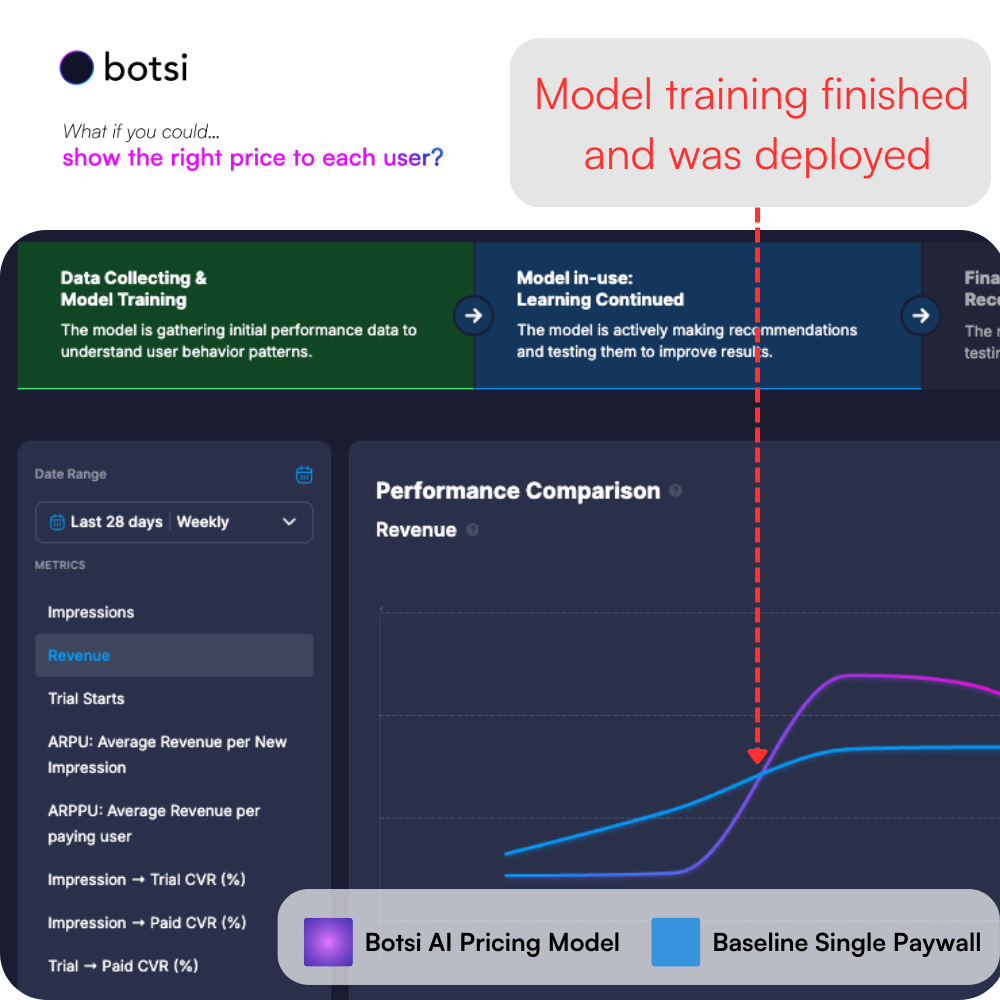
Task: Click the Botsi AI Pricing Model legend label
Action: pos(492,943)
